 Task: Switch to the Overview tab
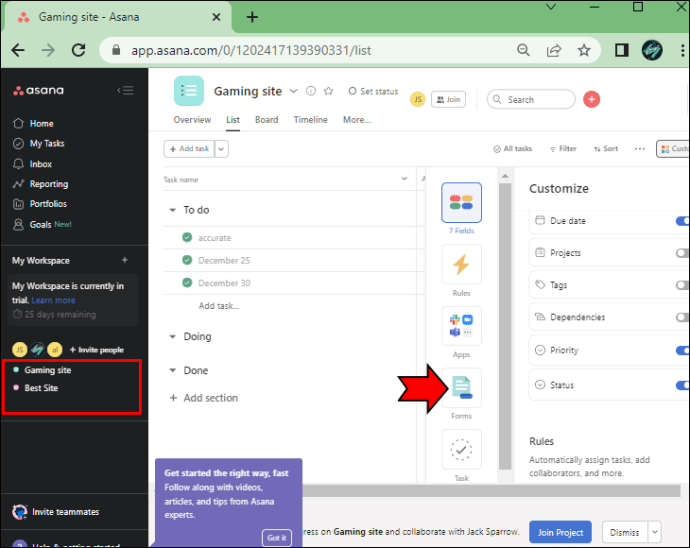pyautogui.click(x=192, y=120)
